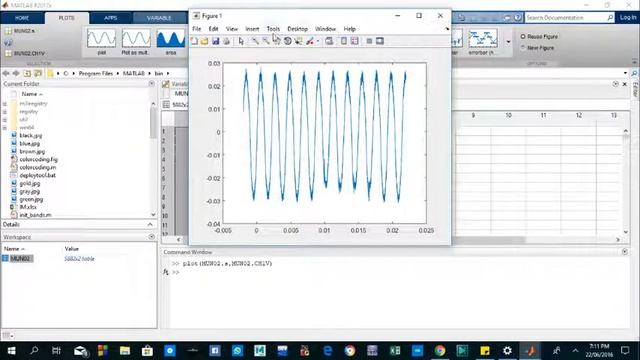Screen dimensions: 640x360
Task: Switch to the APPS ribbon tab
Action: (111, 18)
